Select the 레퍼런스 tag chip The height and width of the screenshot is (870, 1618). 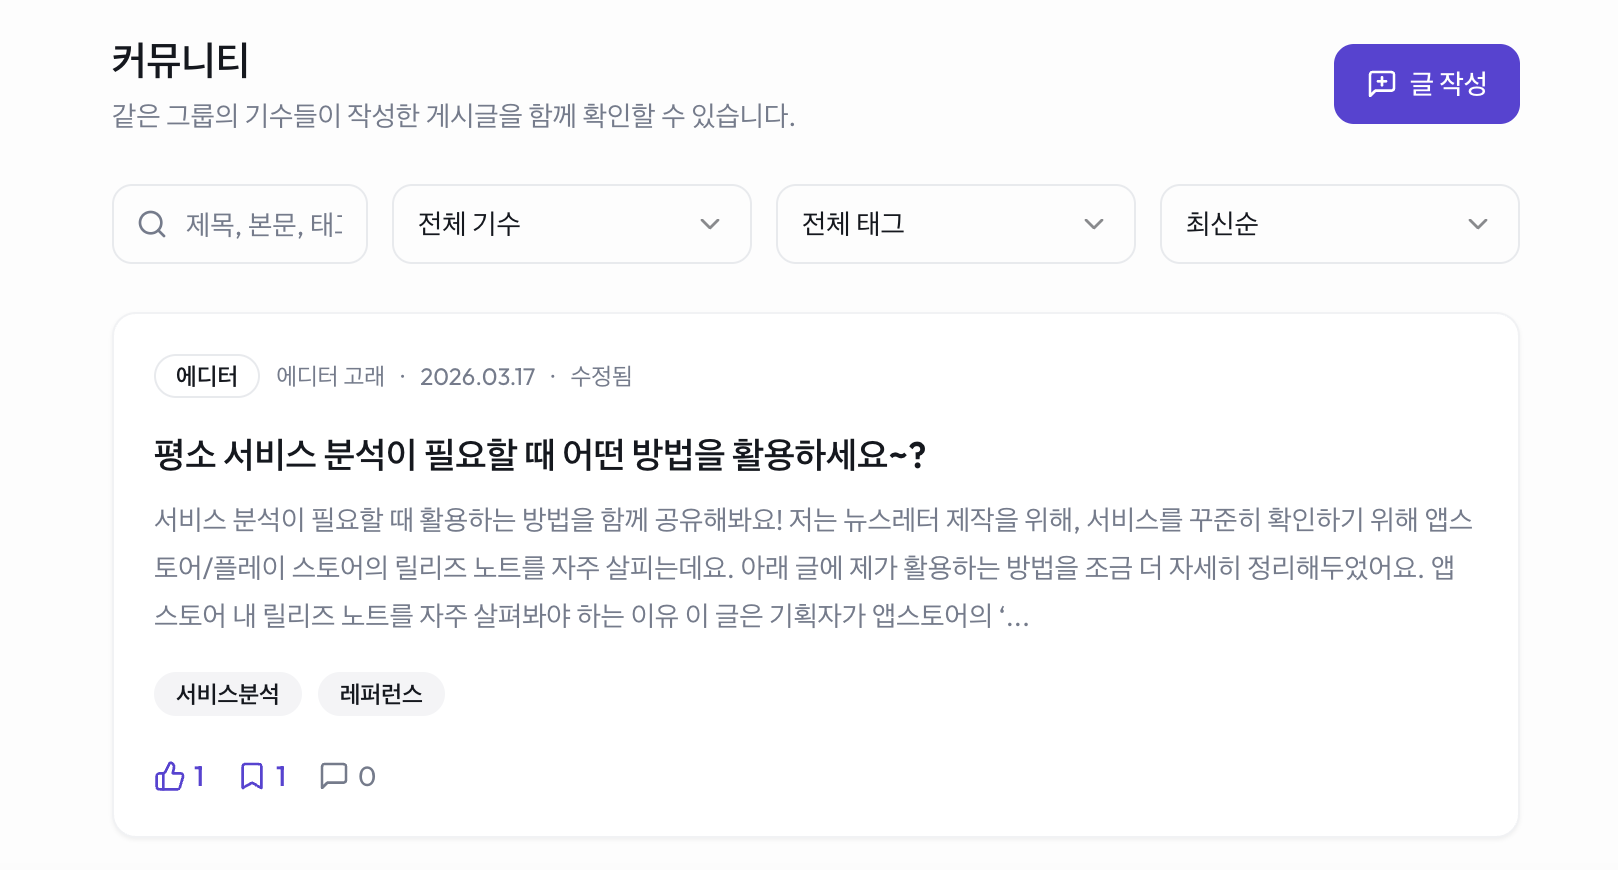pos(381,694)
